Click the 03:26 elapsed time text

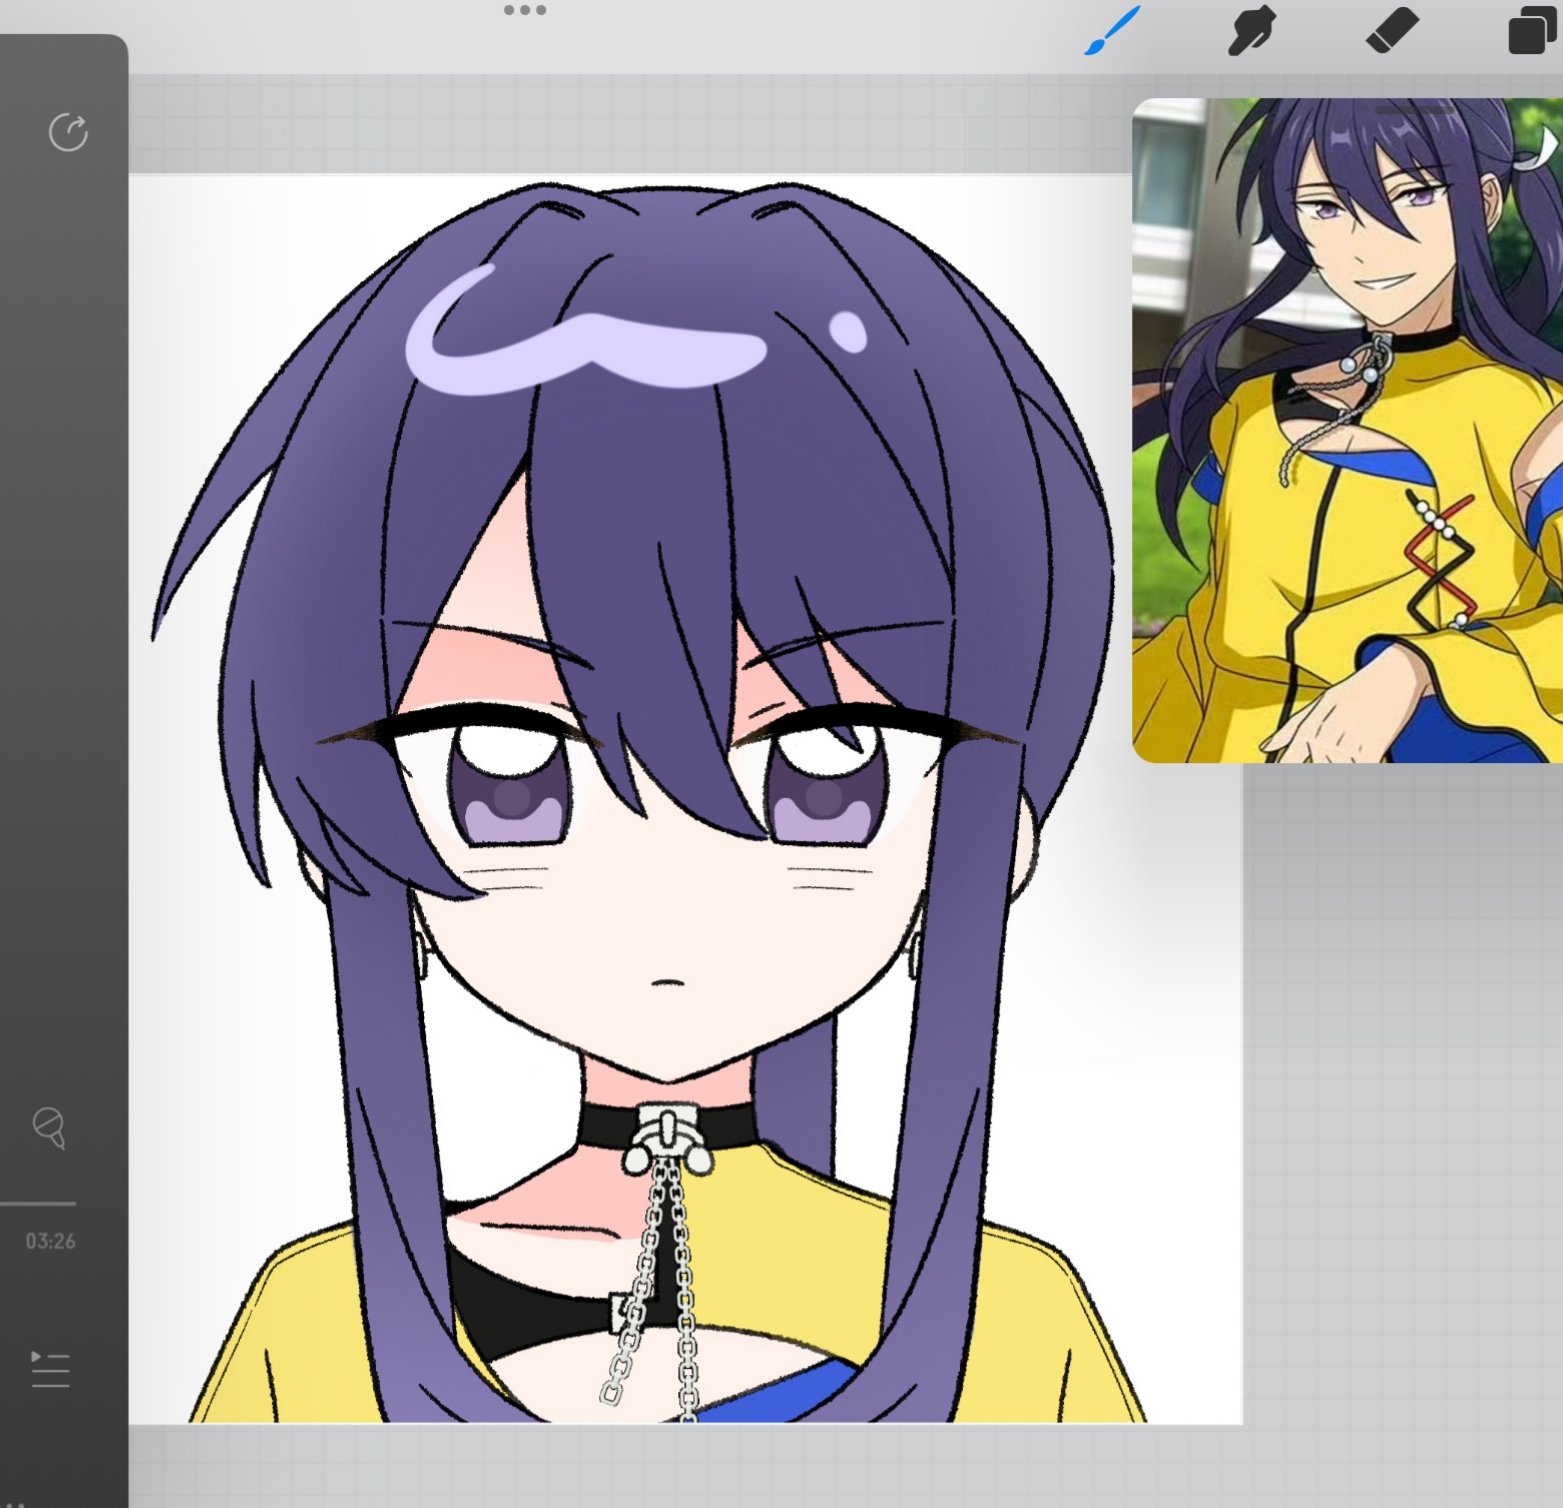(x=50, y=1241)
